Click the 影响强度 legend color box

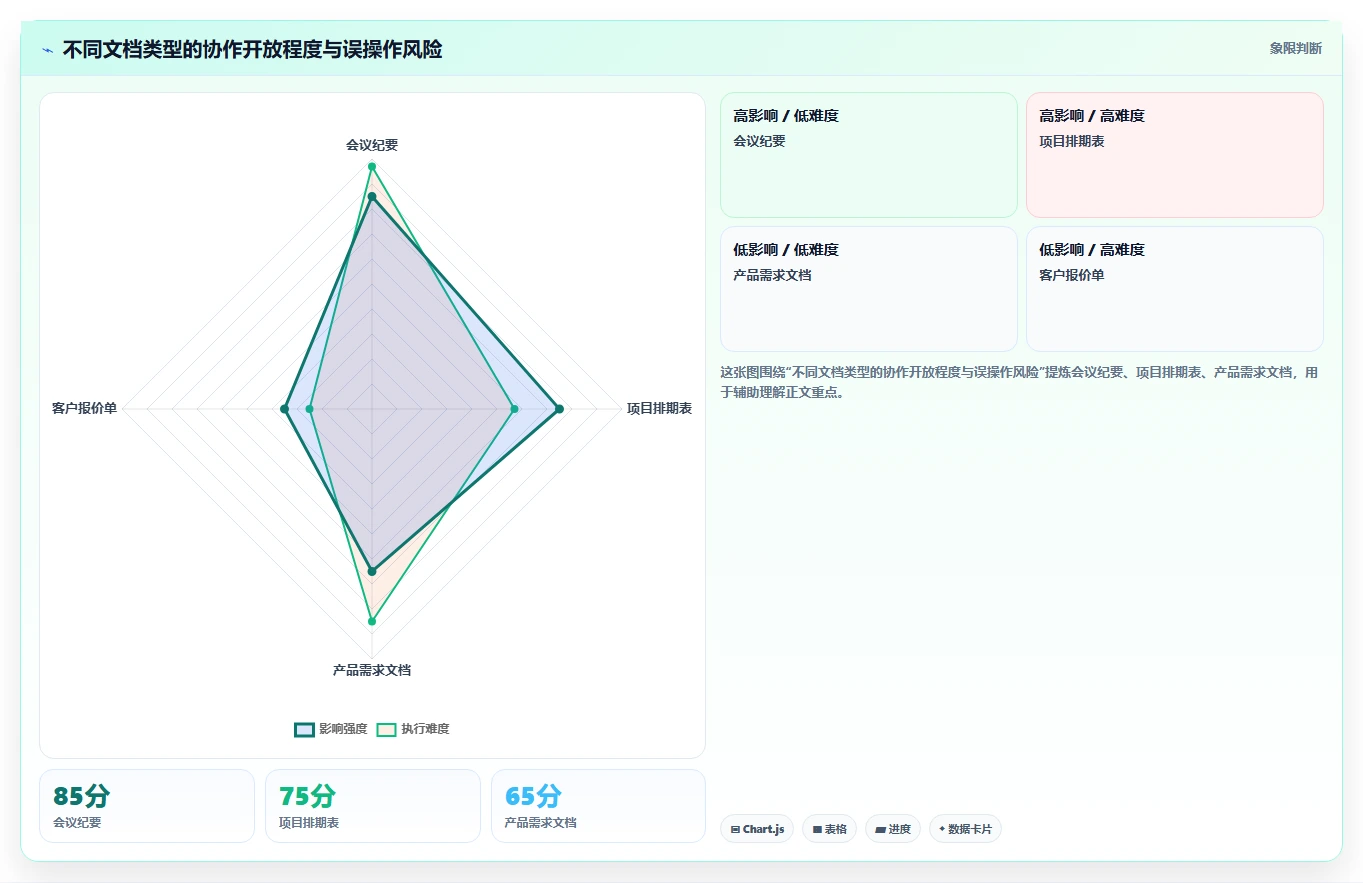click(305, 729)
